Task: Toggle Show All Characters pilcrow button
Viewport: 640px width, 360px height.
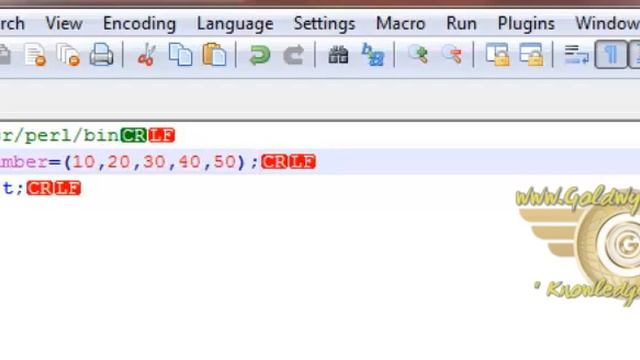Action: (x=611, y=54)
